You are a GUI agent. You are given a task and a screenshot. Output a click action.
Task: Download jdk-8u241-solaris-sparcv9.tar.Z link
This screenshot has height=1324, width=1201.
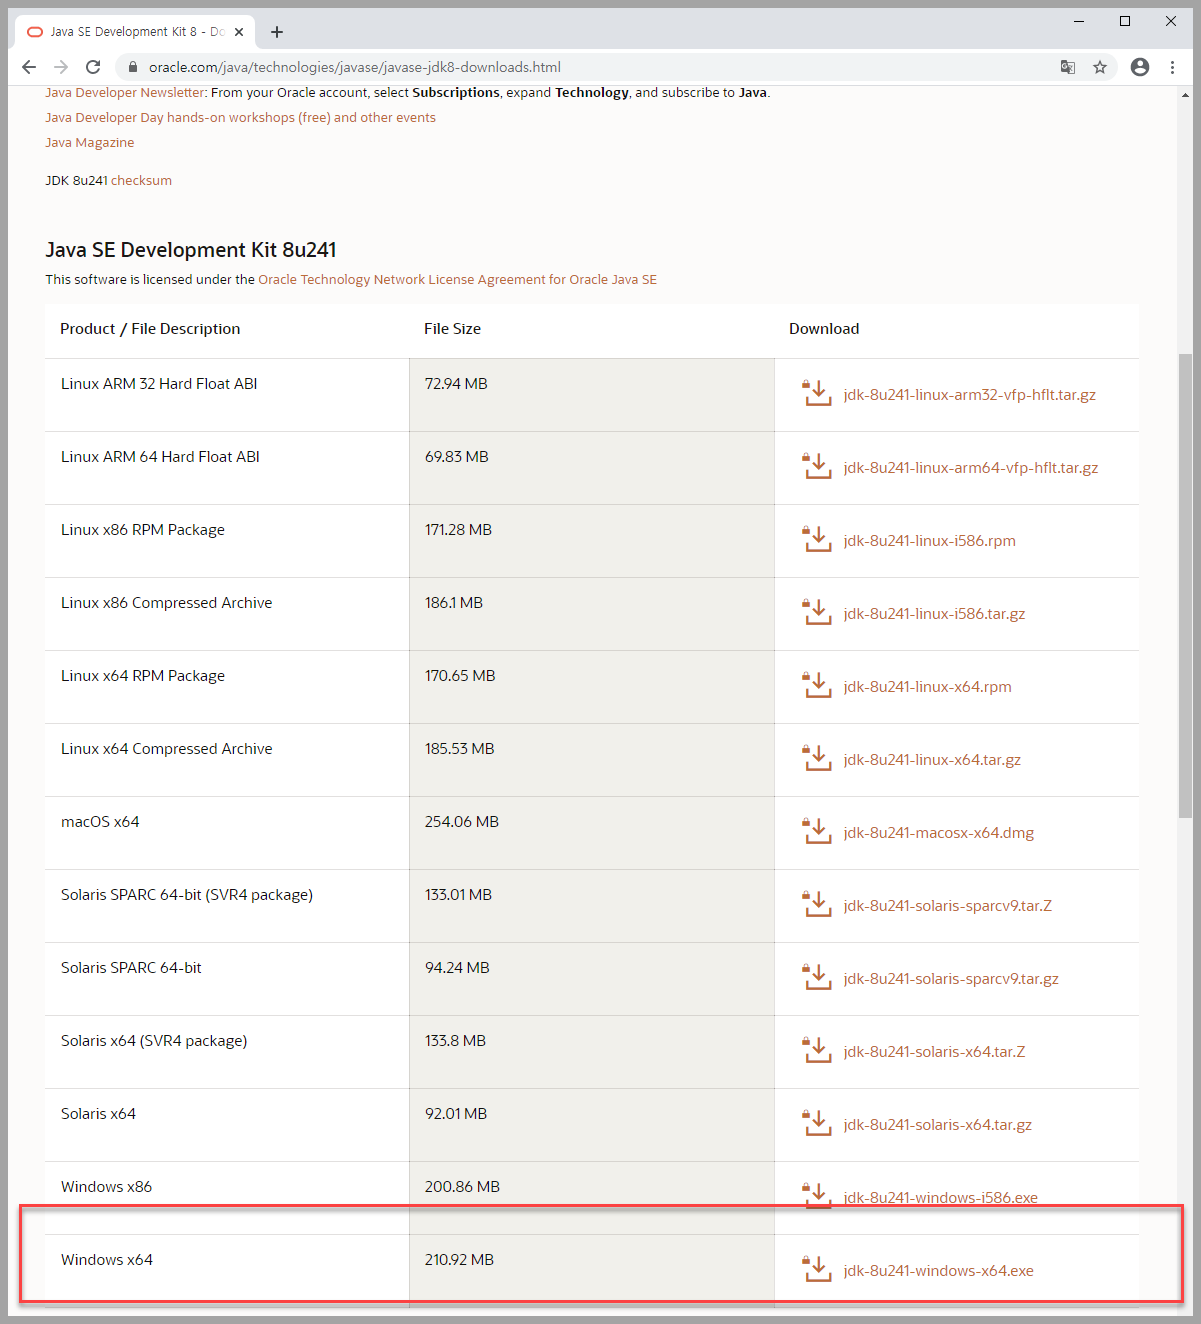(947, 905)
